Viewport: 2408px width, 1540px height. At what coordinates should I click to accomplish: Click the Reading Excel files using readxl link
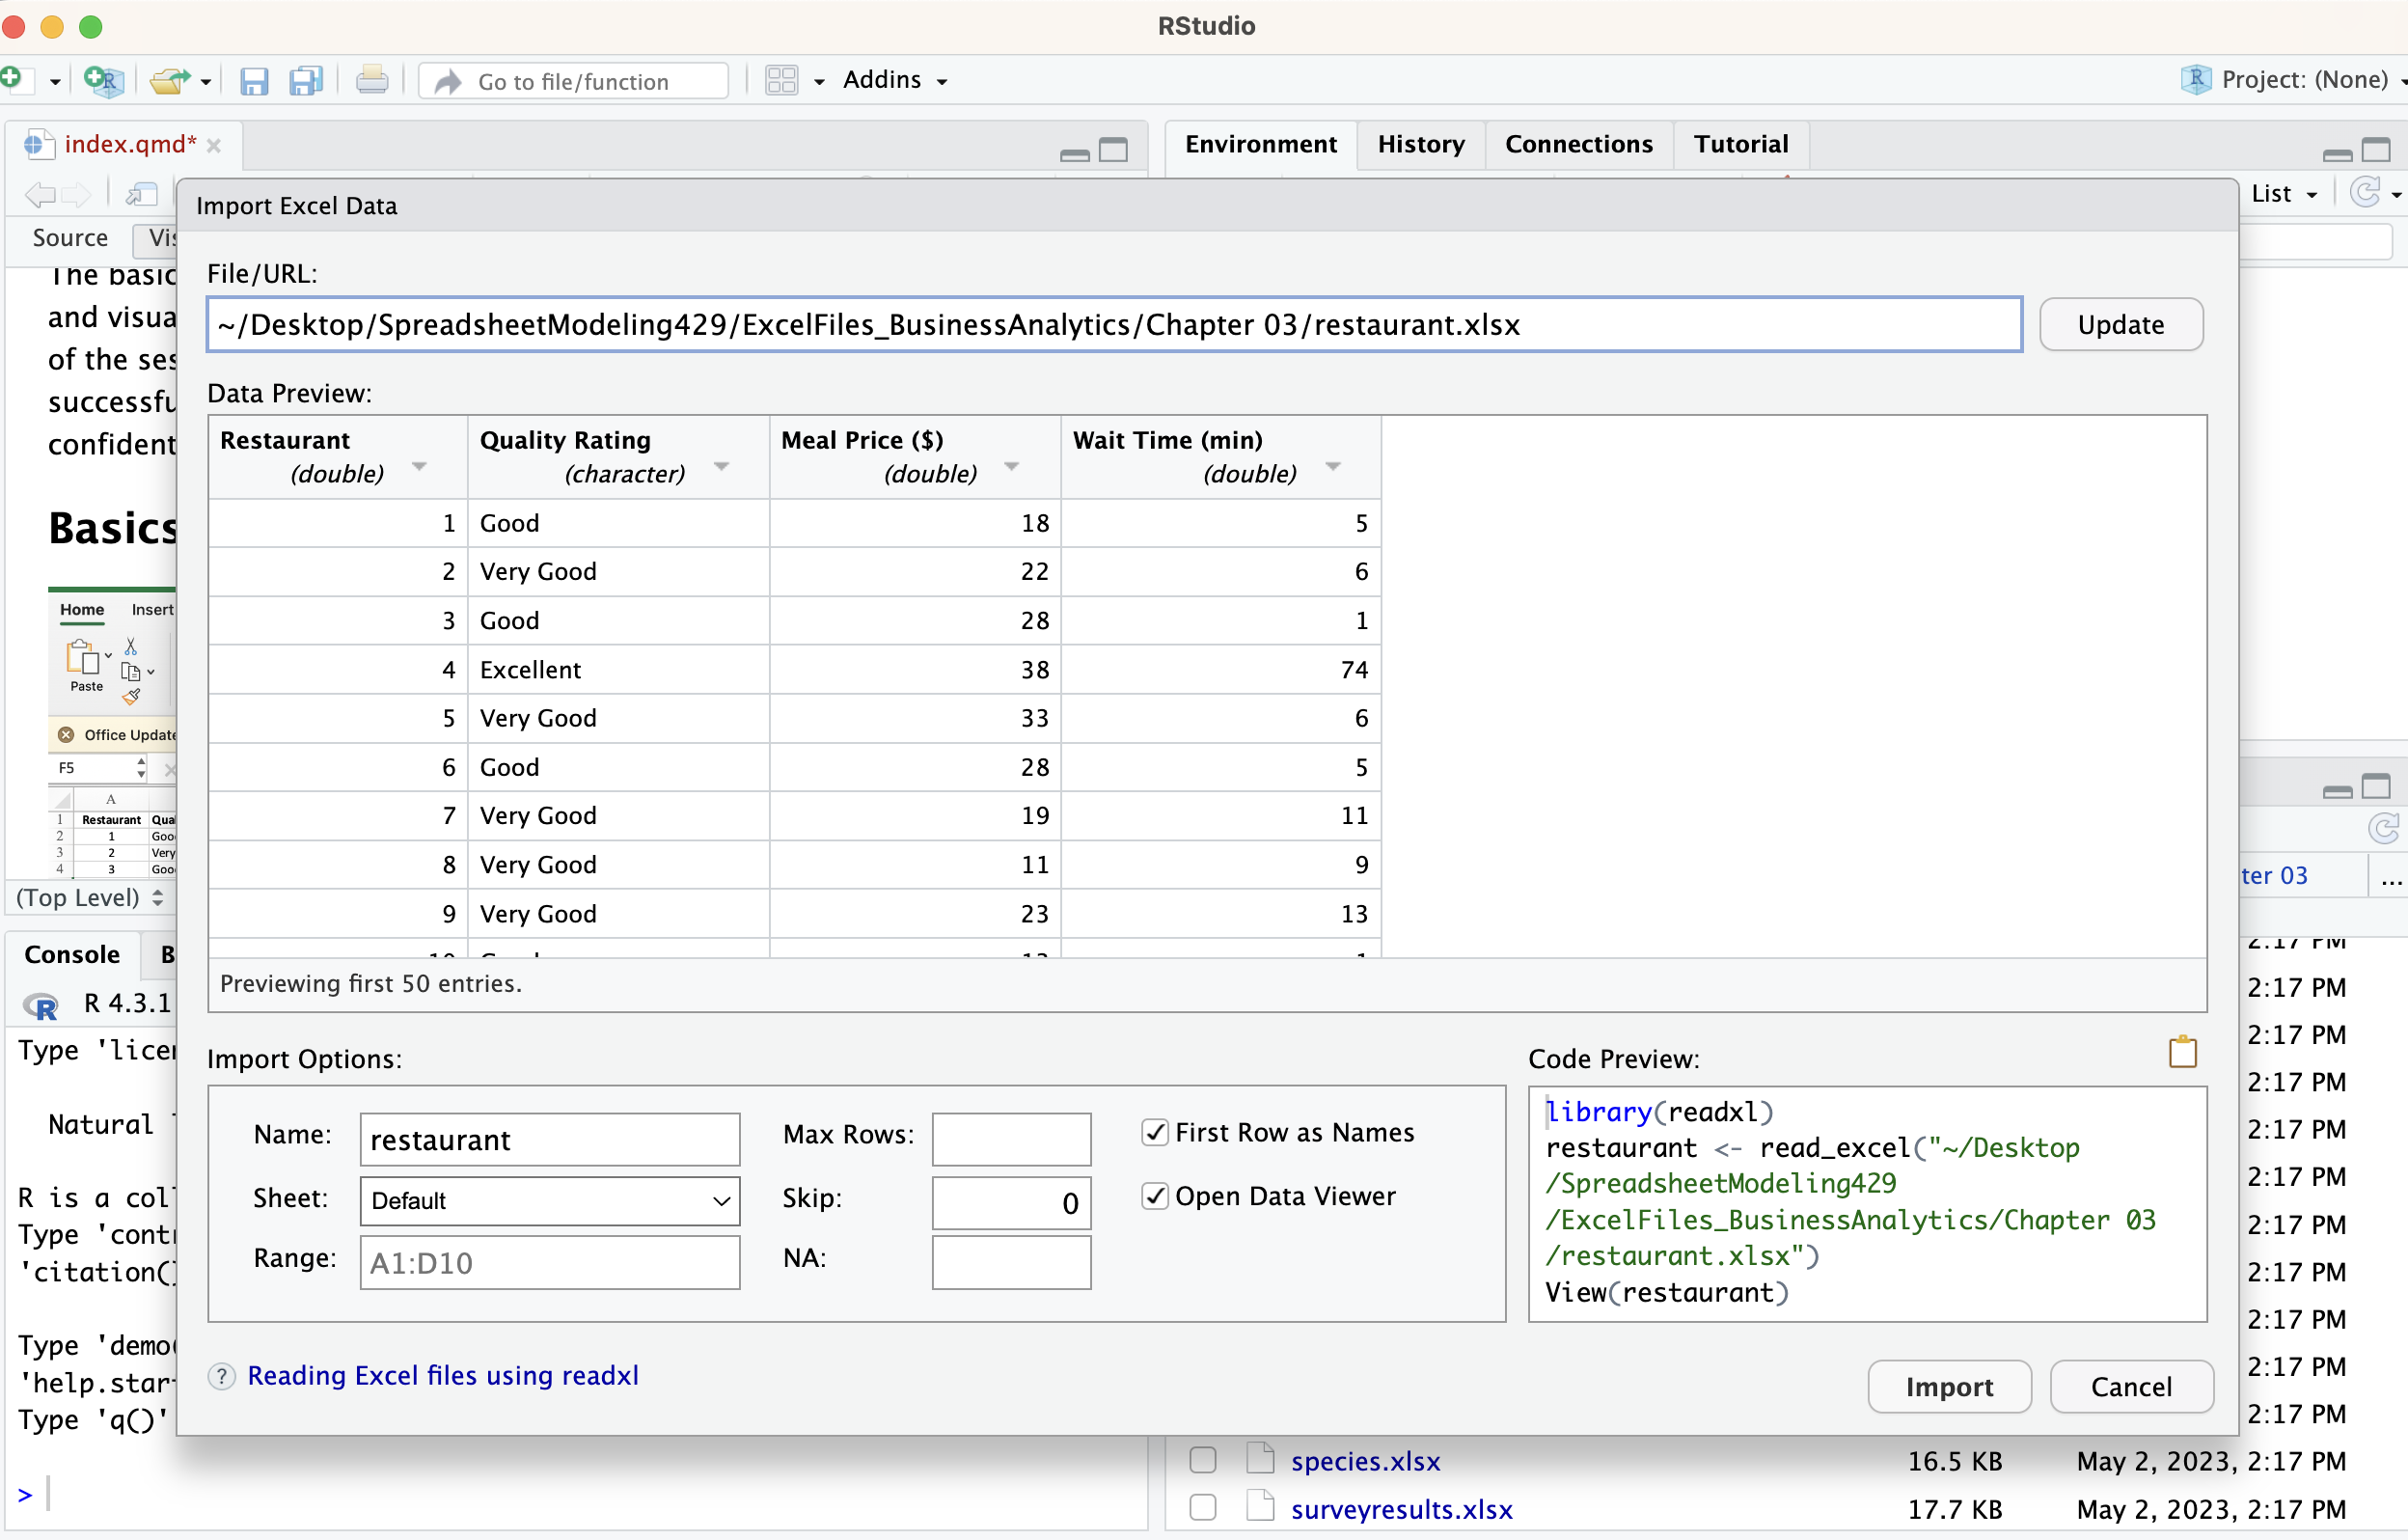(443, 1375)
